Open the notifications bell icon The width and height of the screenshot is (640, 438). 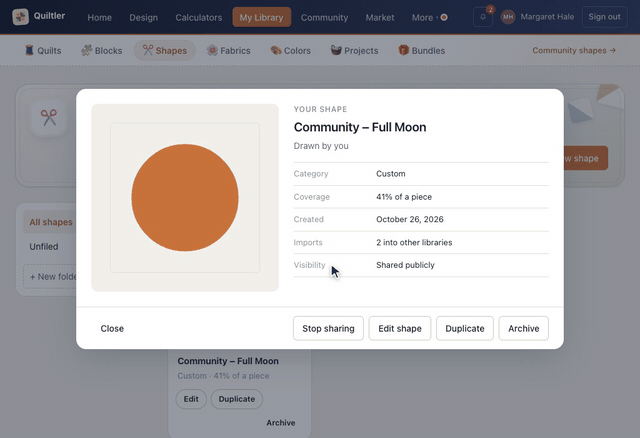pos(483,17)
